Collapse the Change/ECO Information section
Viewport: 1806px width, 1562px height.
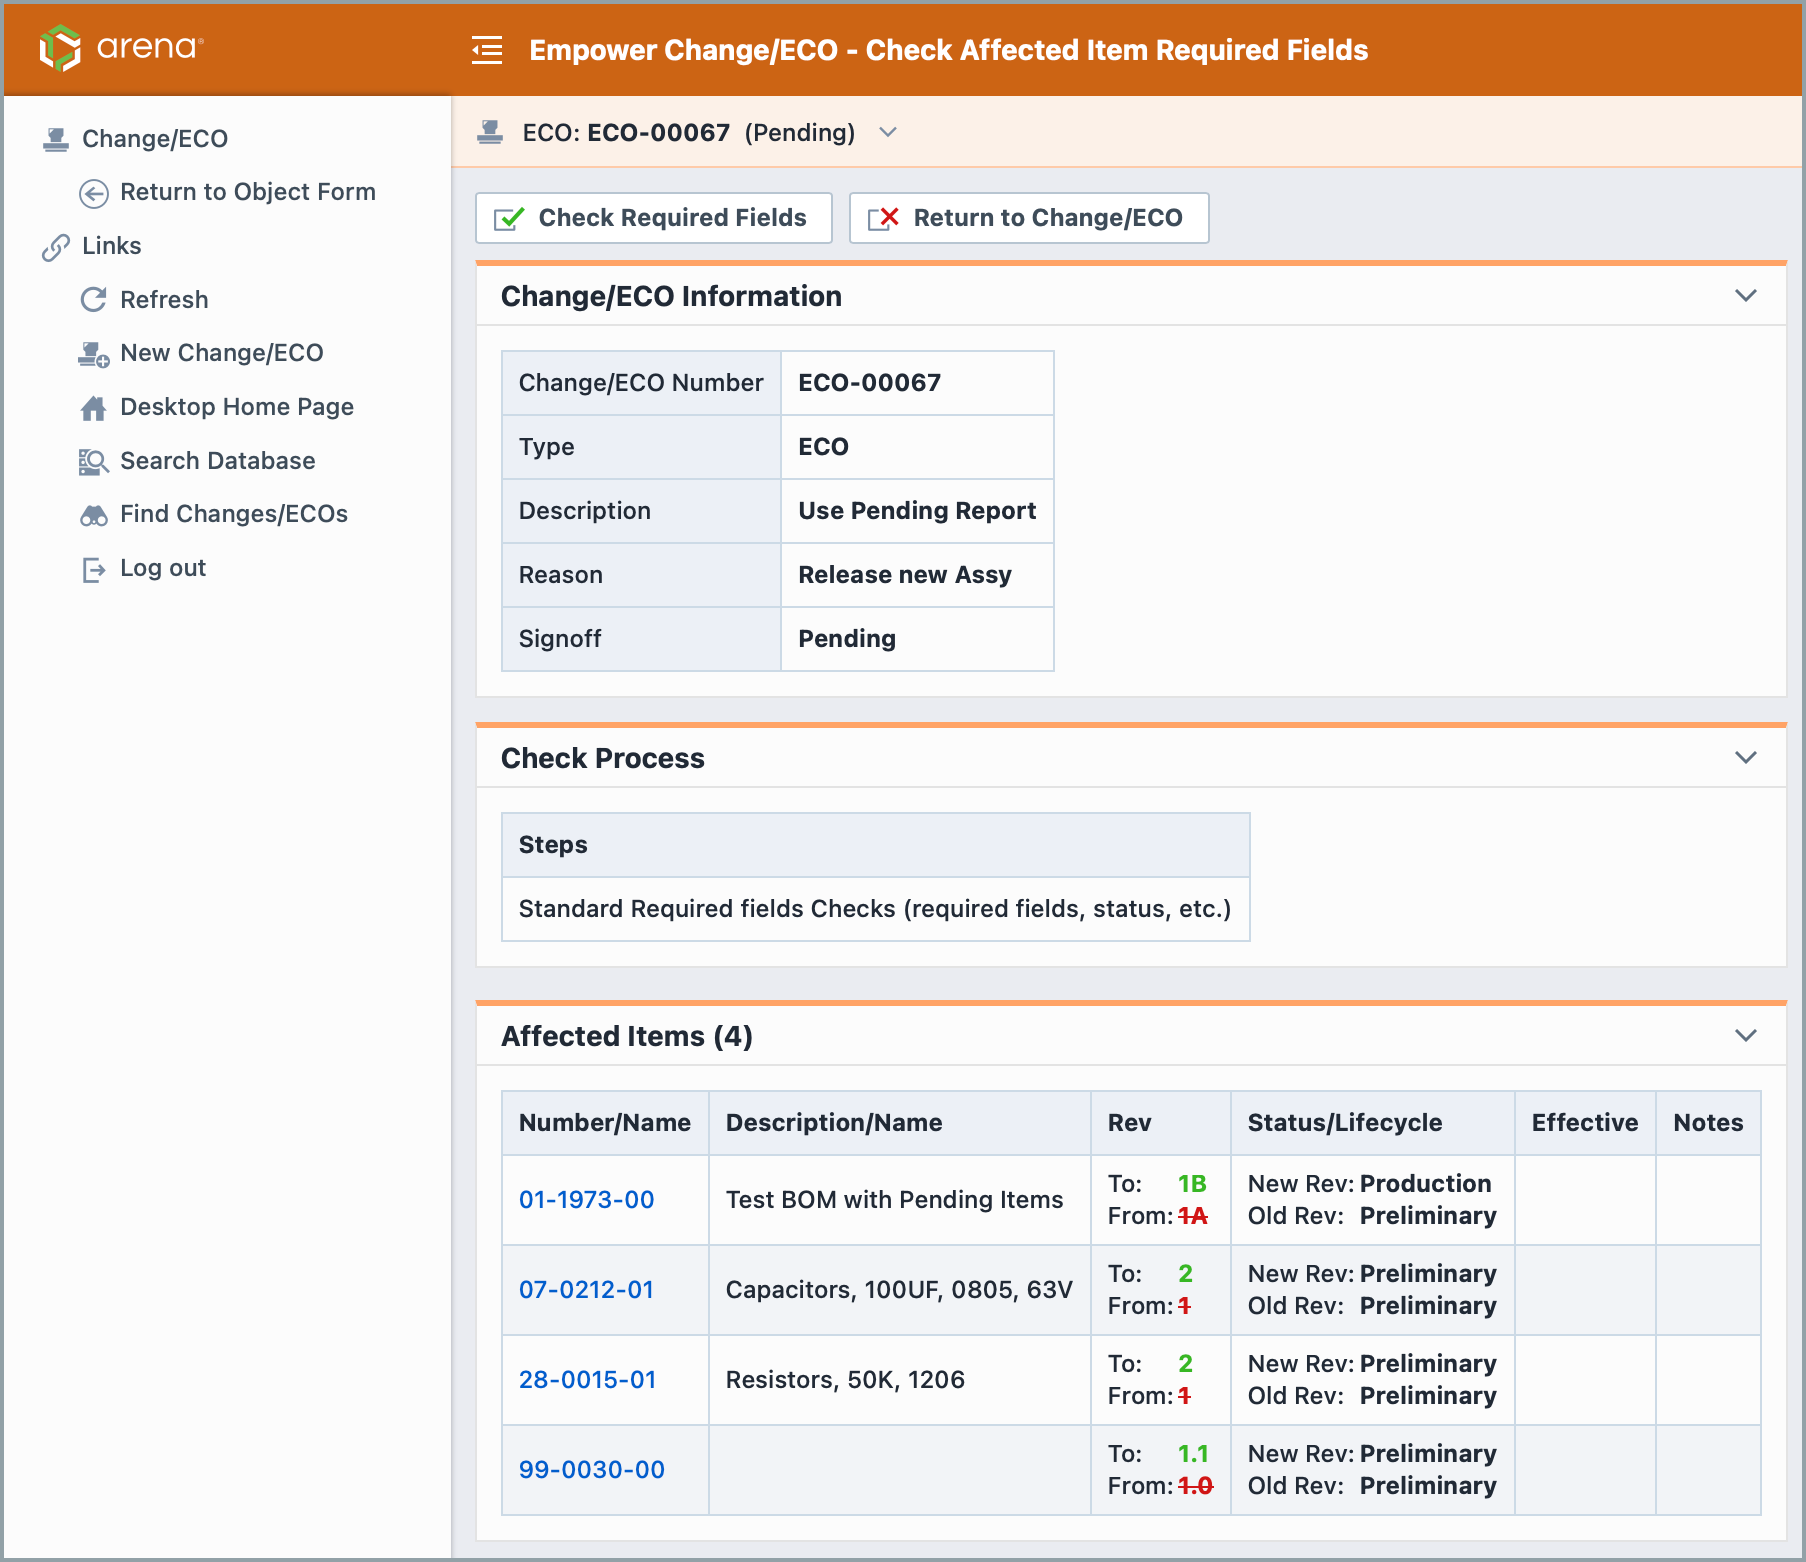click(x=1745, y=296)
